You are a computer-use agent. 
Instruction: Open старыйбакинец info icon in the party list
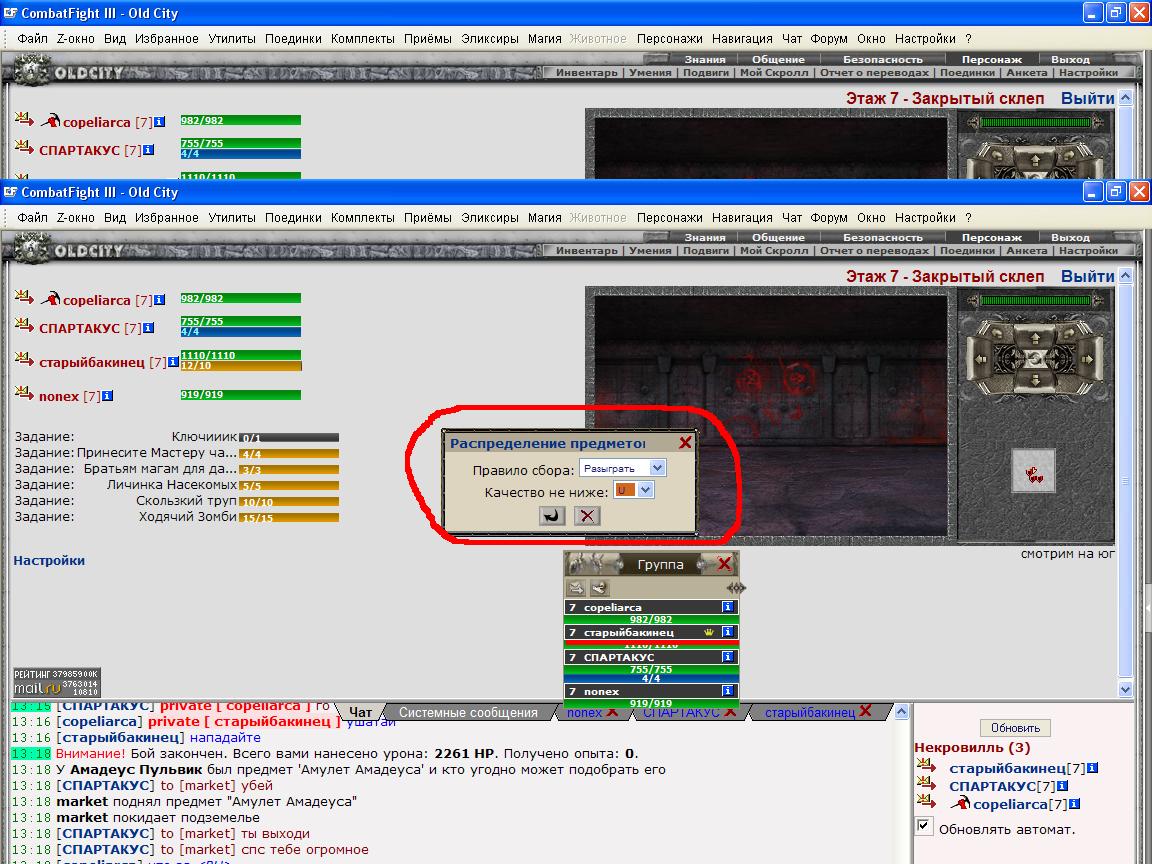coord(173,361)
